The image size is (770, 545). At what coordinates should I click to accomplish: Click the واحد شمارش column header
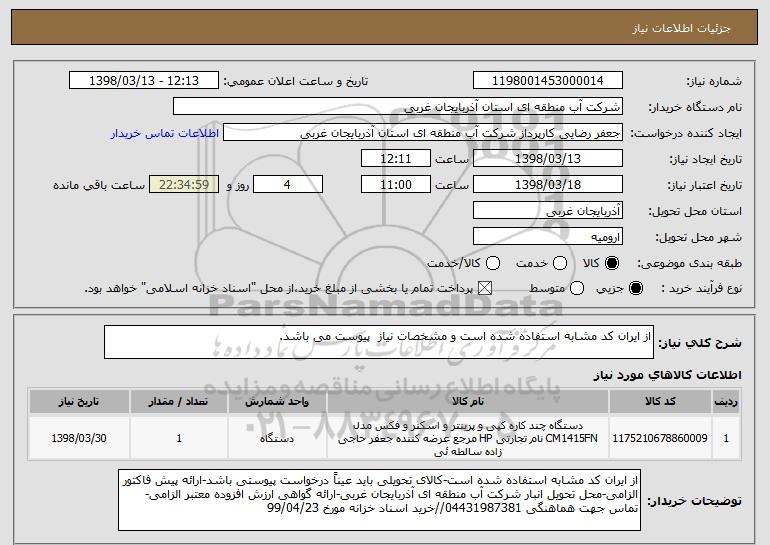click(x=277, y=402)
